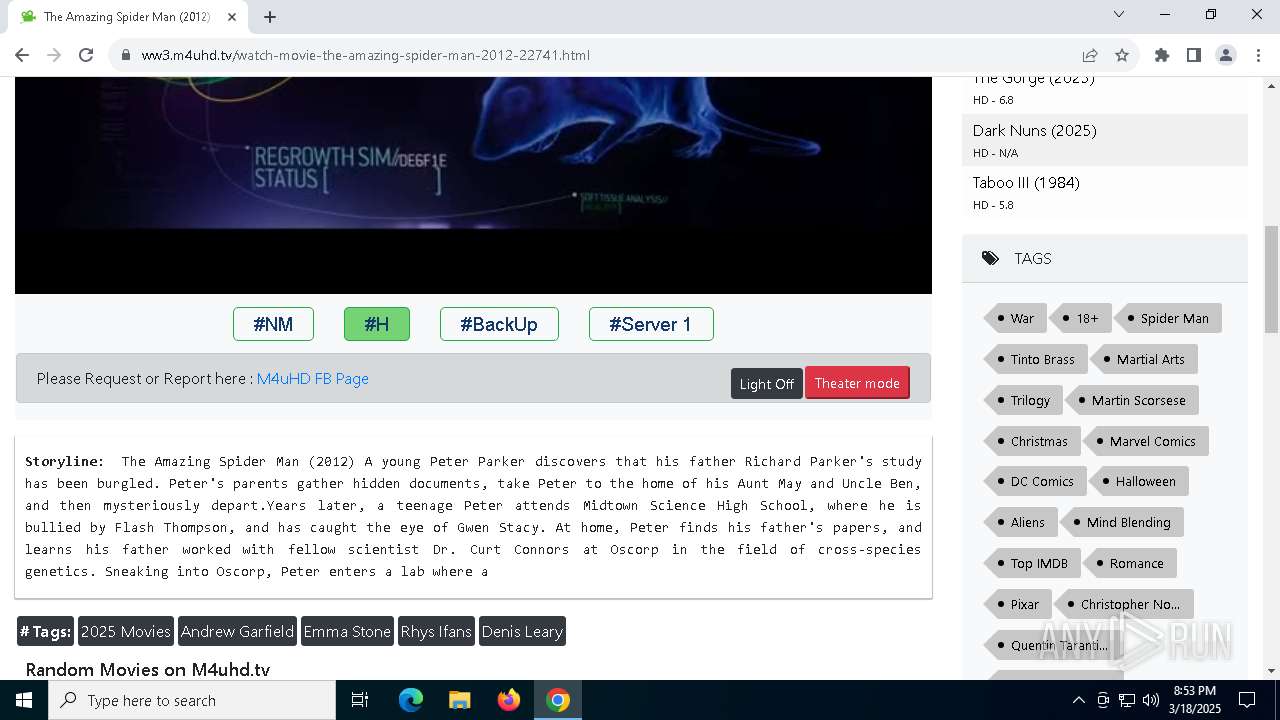
Task: Open Taboo III (1984) from sidebar
Action: click(1026, 183)
